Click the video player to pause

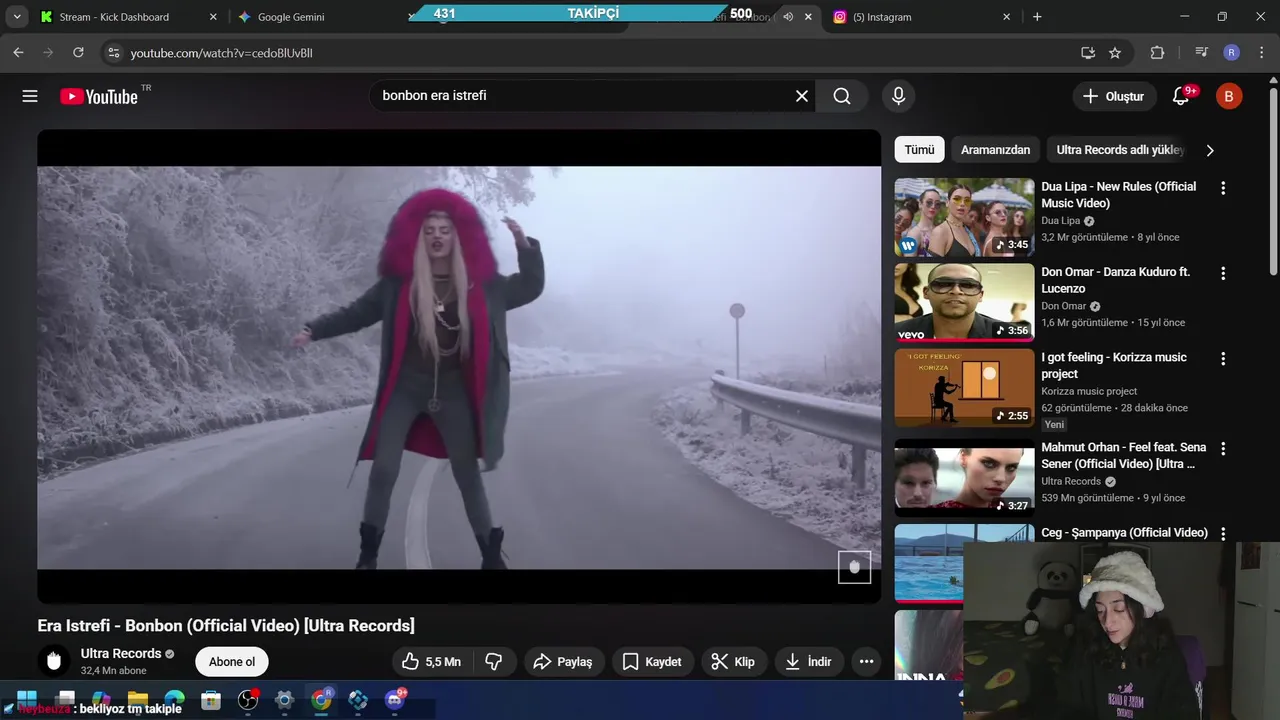point(459,366)
